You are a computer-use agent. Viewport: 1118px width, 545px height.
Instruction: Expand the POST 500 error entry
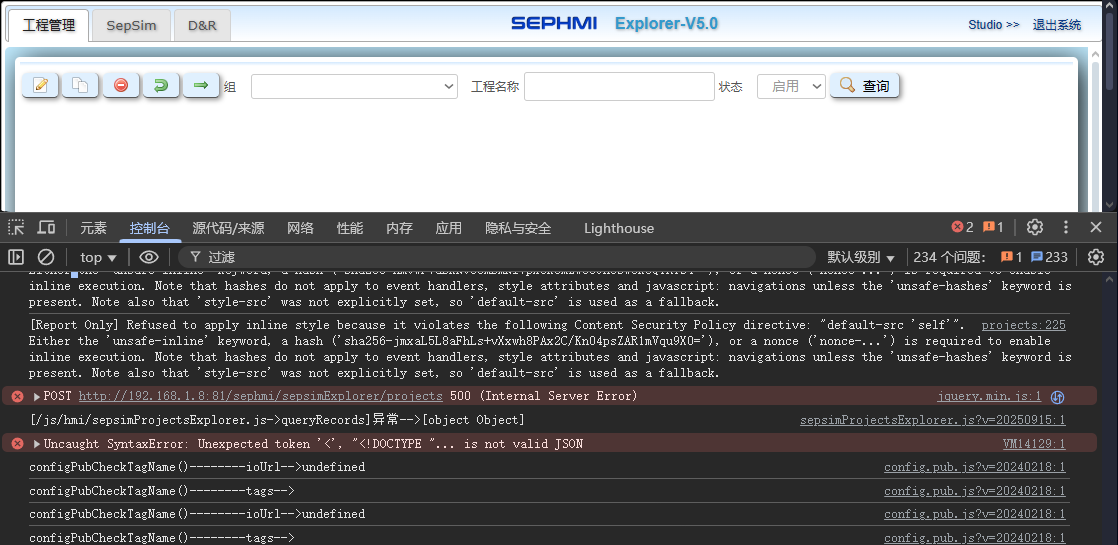pos(37,397)
